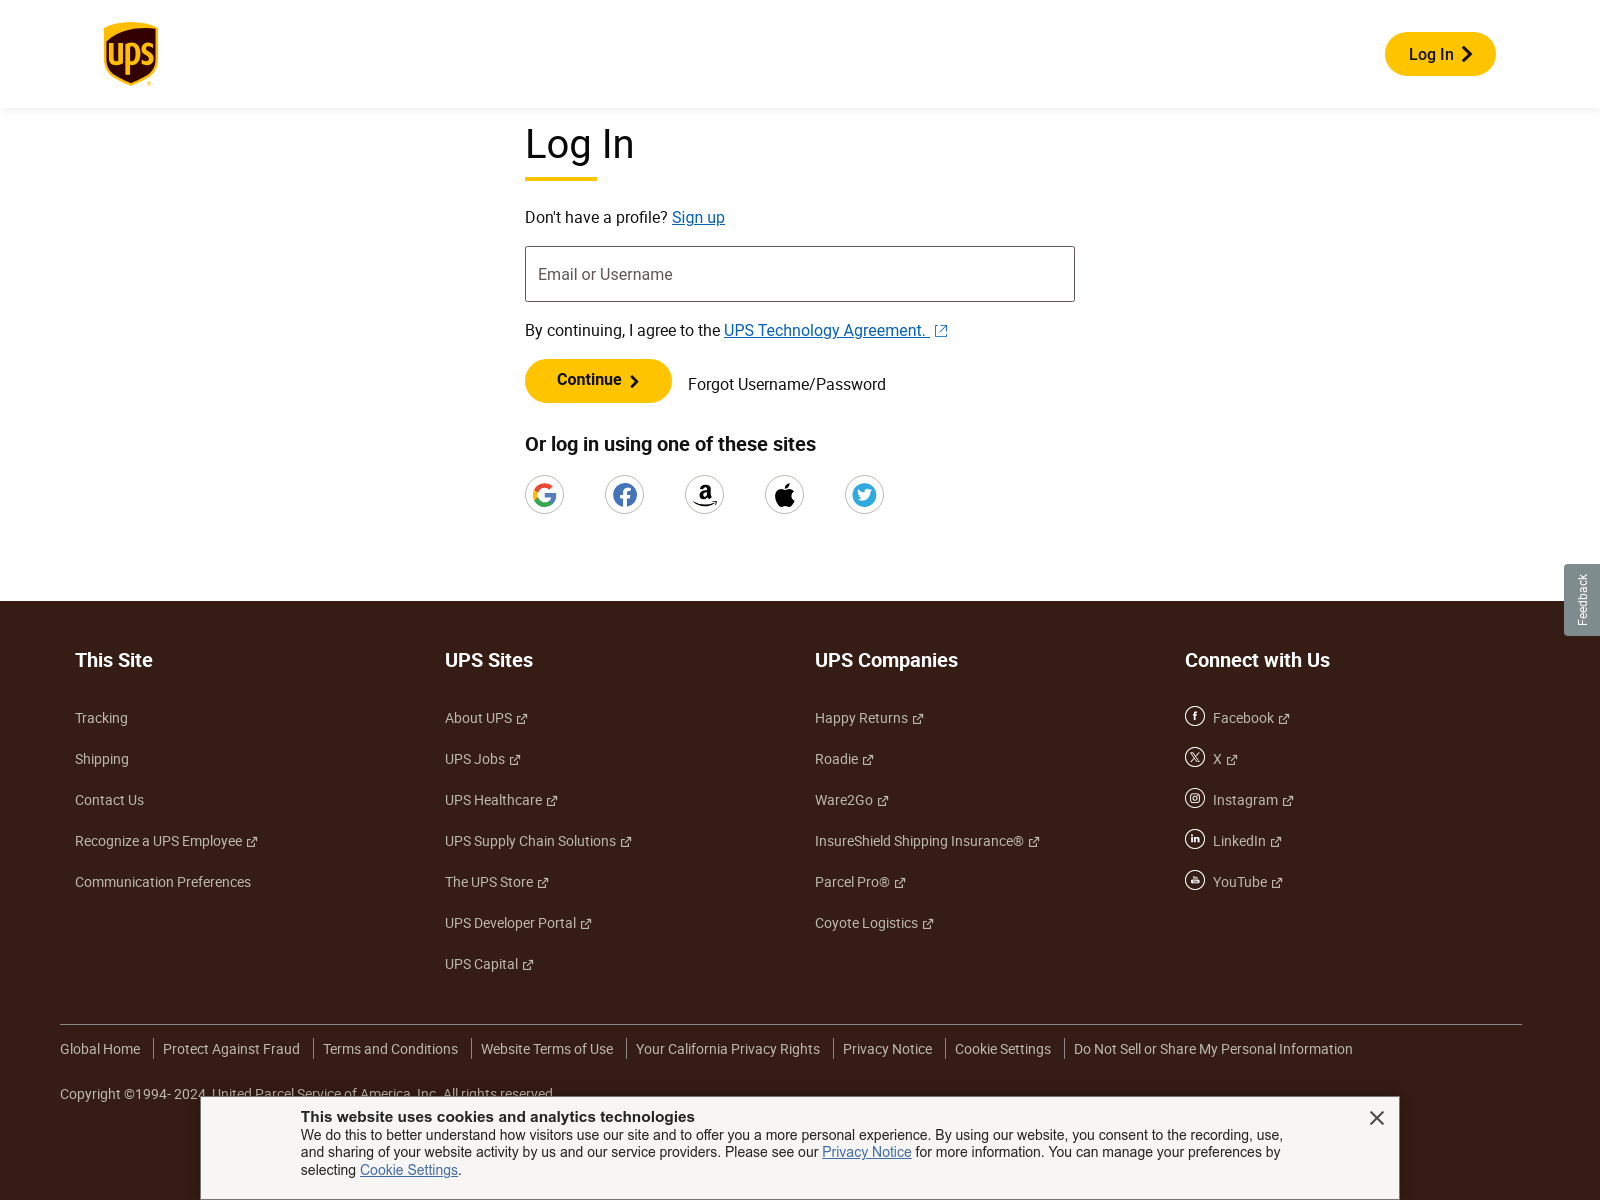Image resolution: width=1600 pixels, height=1200 pixels.
Task: Open InsureShield Shipping Insurance link
Action: point(927,841)
